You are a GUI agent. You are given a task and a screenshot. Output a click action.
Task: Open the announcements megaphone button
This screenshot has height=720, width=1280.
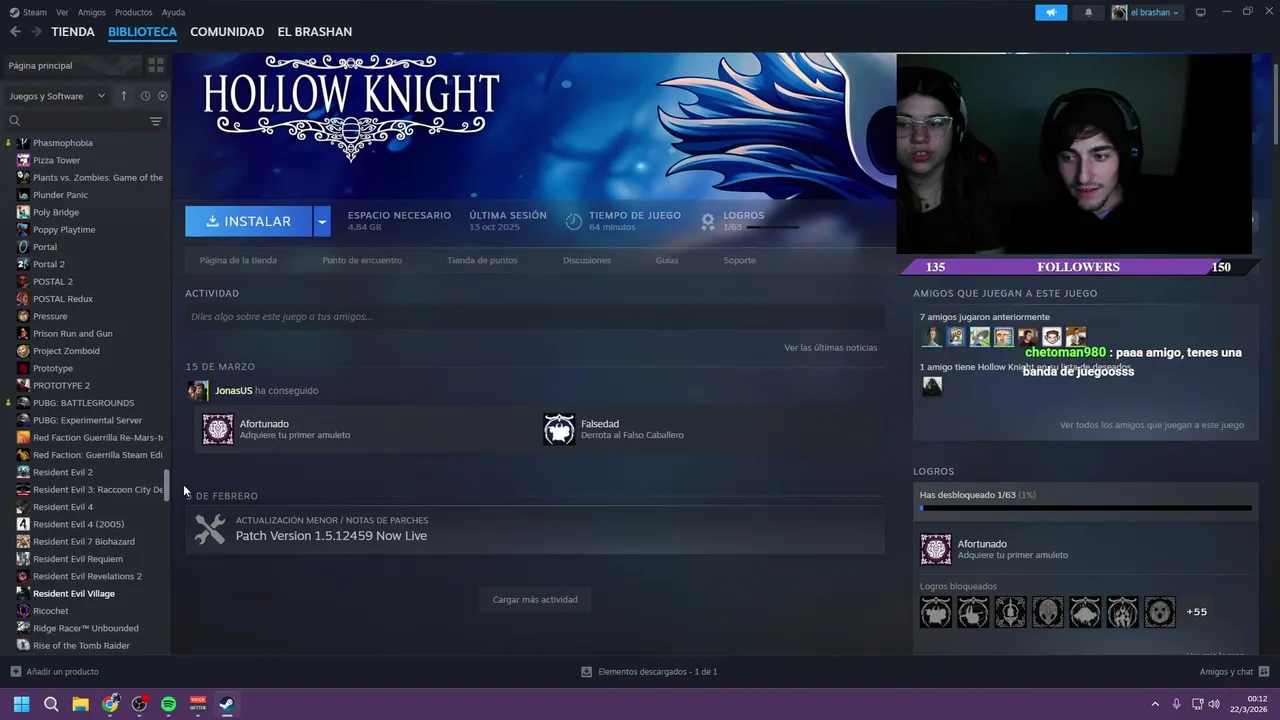[x=1051, y=12]
